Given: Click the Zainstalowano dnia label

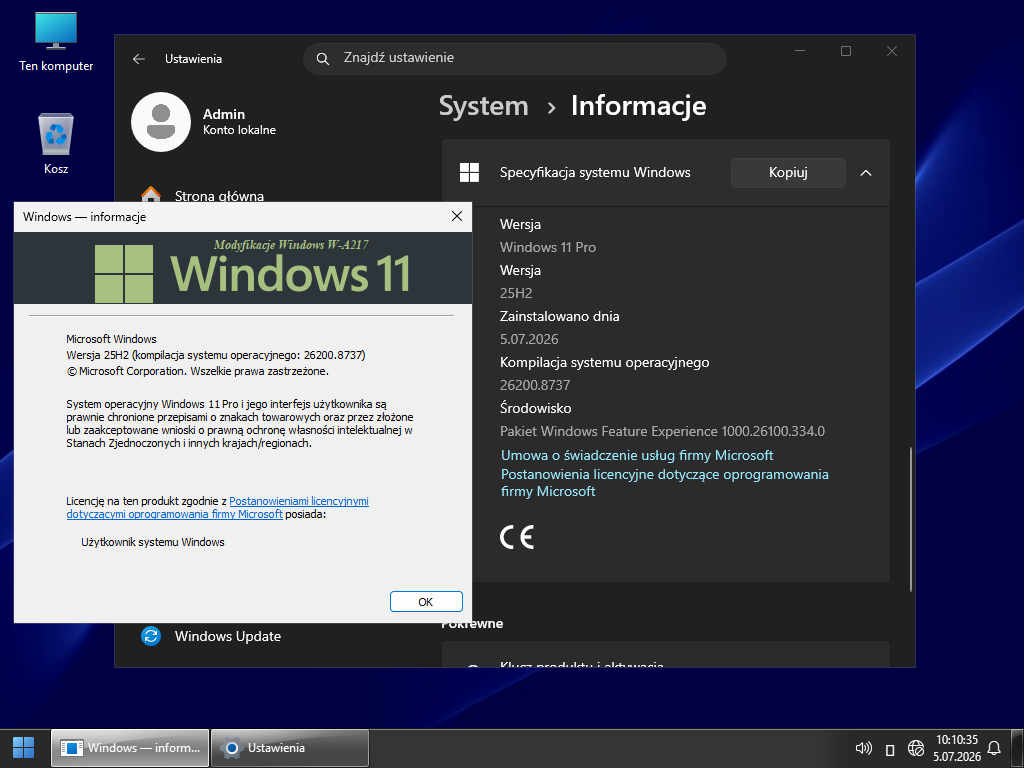Looking at the screenshot, I should pos(560,316).
